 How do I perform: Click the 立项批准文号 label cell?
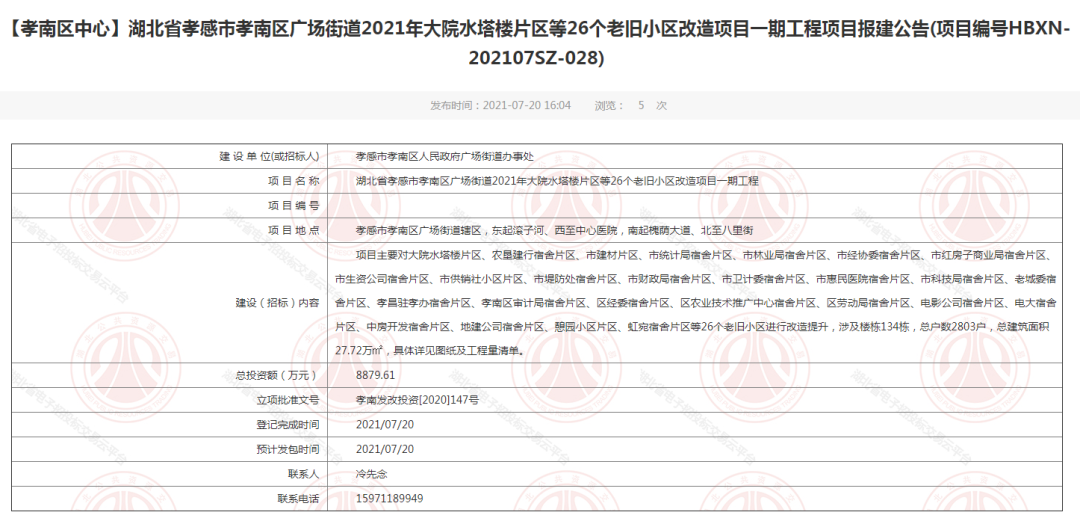285,399
